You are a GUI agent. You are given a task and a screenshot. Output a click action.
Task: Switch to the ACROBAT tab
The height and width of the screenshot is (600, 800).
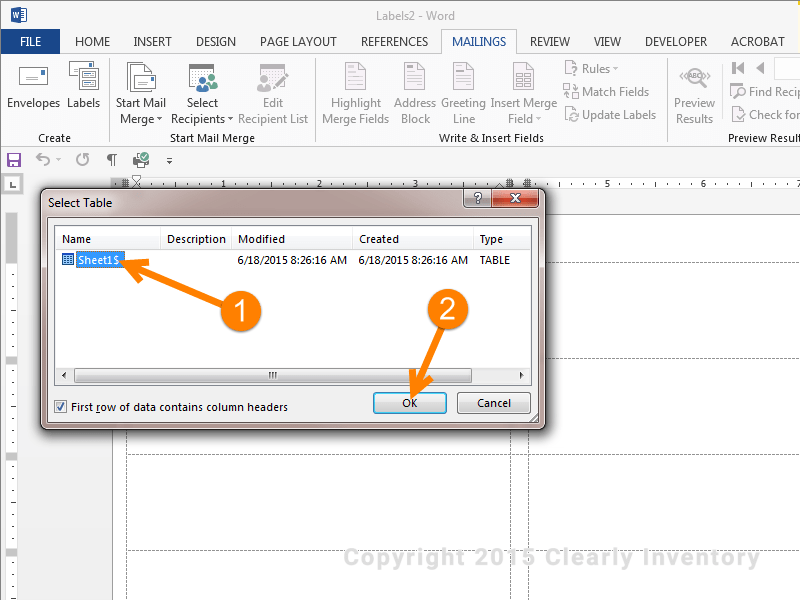coord(758,42)
